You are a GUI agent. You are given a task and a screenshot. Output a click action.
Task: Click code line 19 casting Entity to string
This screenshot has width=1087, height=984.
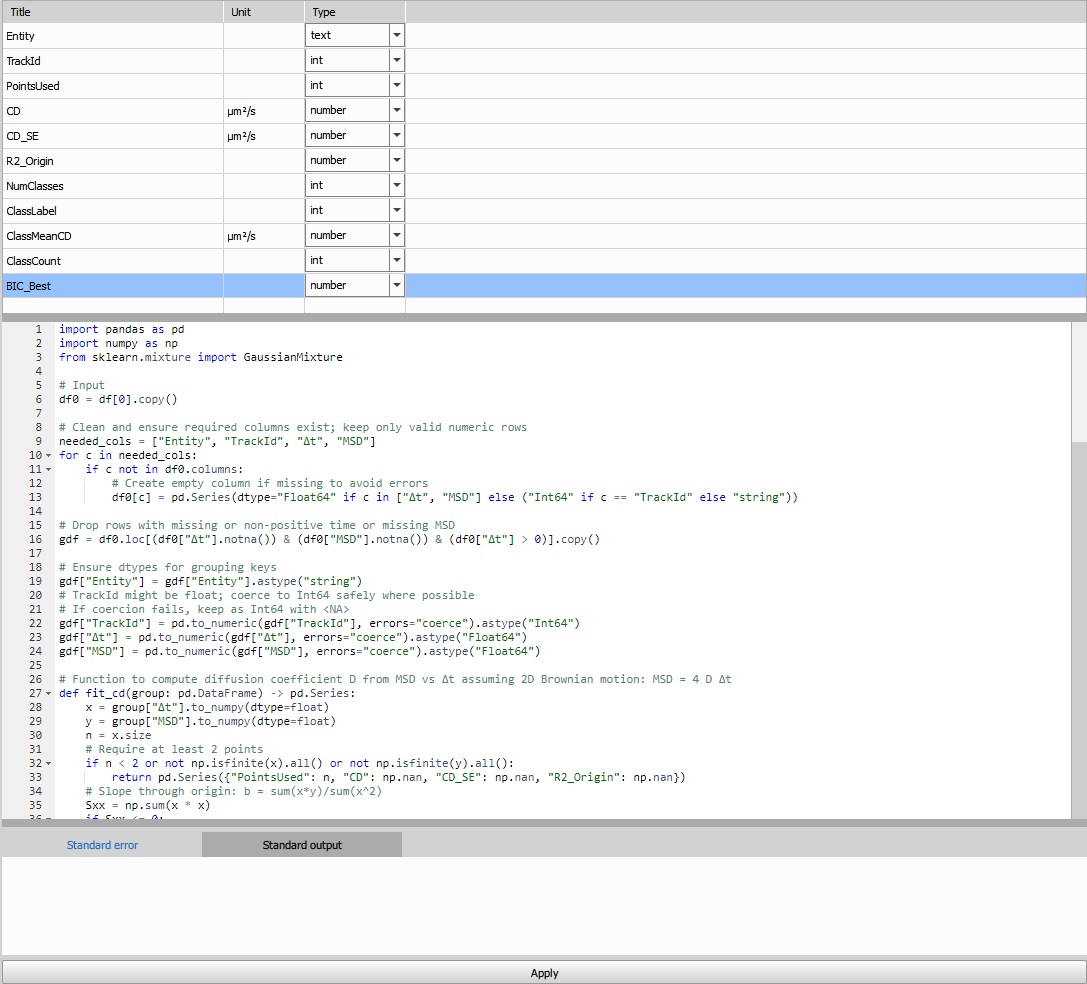pos(211,581)
